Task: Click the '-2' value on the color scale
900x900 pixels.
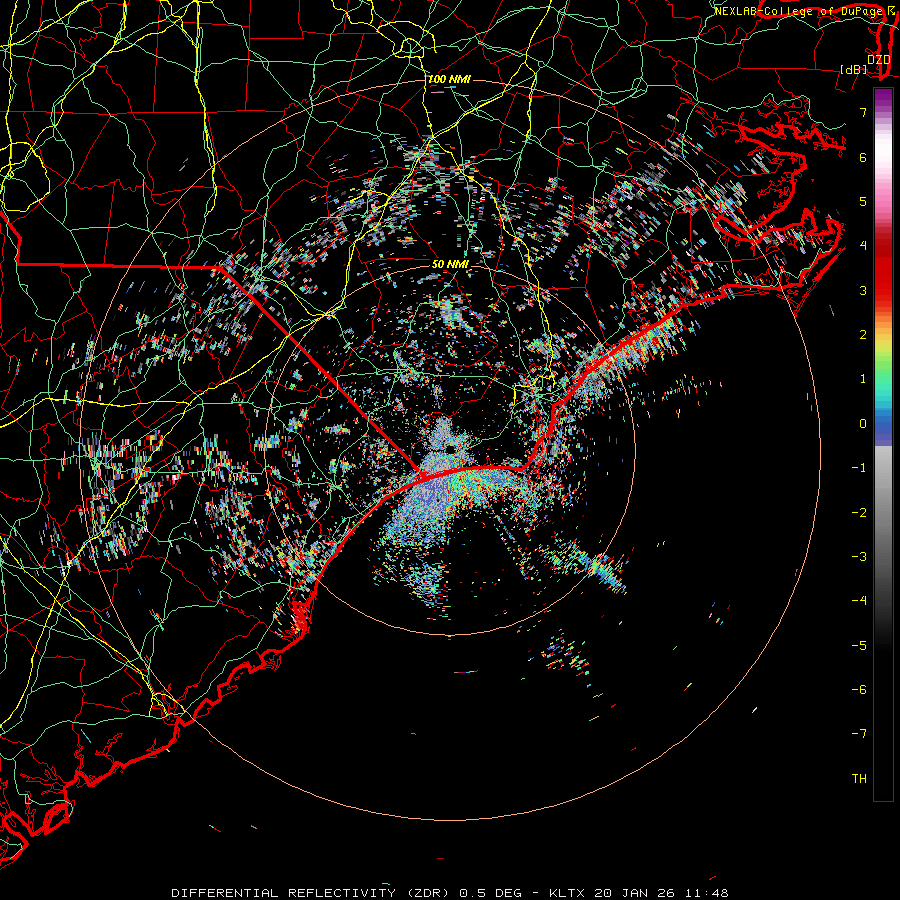Action: [859, 513]
